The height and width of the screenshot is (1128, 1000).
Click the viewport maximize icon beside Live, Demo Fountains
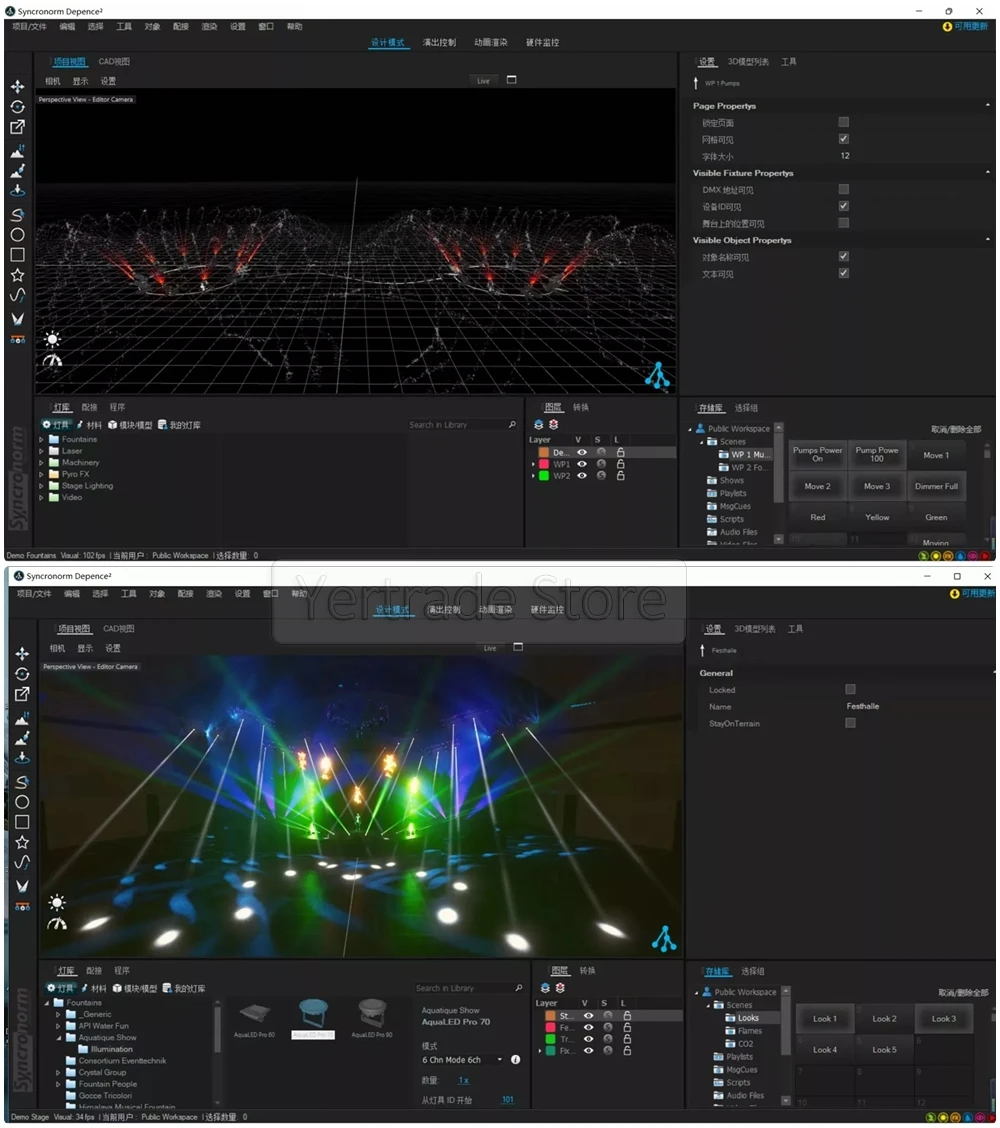pos(512,80)
